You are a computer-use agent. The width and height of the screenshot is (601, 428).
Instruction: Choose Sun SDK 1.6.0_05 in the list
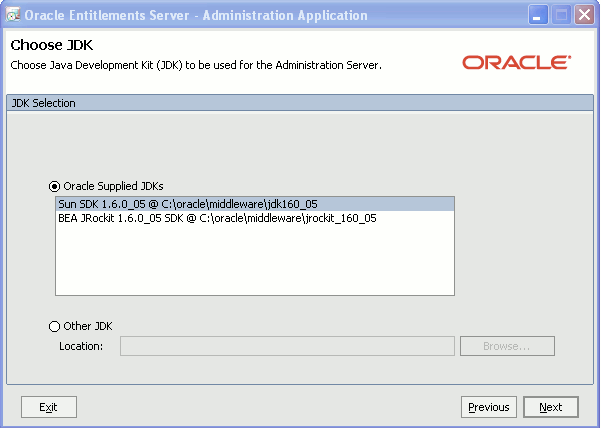[x=255, y=204]
